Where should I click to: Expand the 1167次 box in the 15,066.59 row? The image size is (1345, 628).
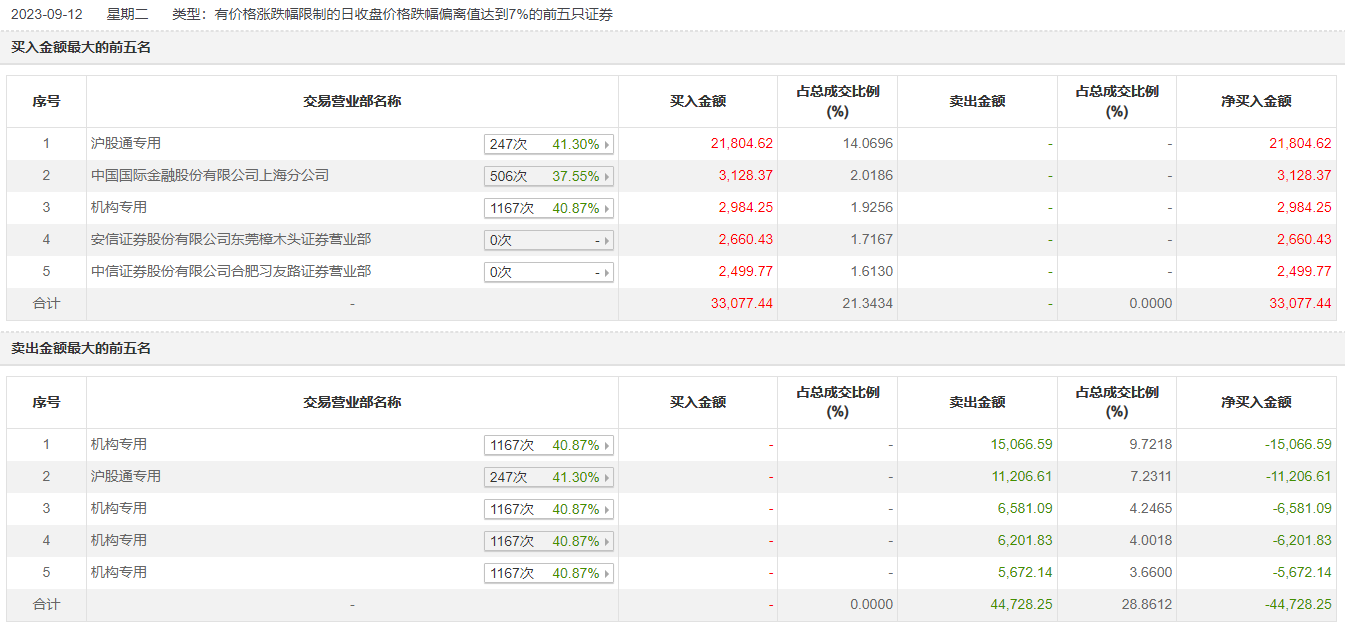(549, 445)
